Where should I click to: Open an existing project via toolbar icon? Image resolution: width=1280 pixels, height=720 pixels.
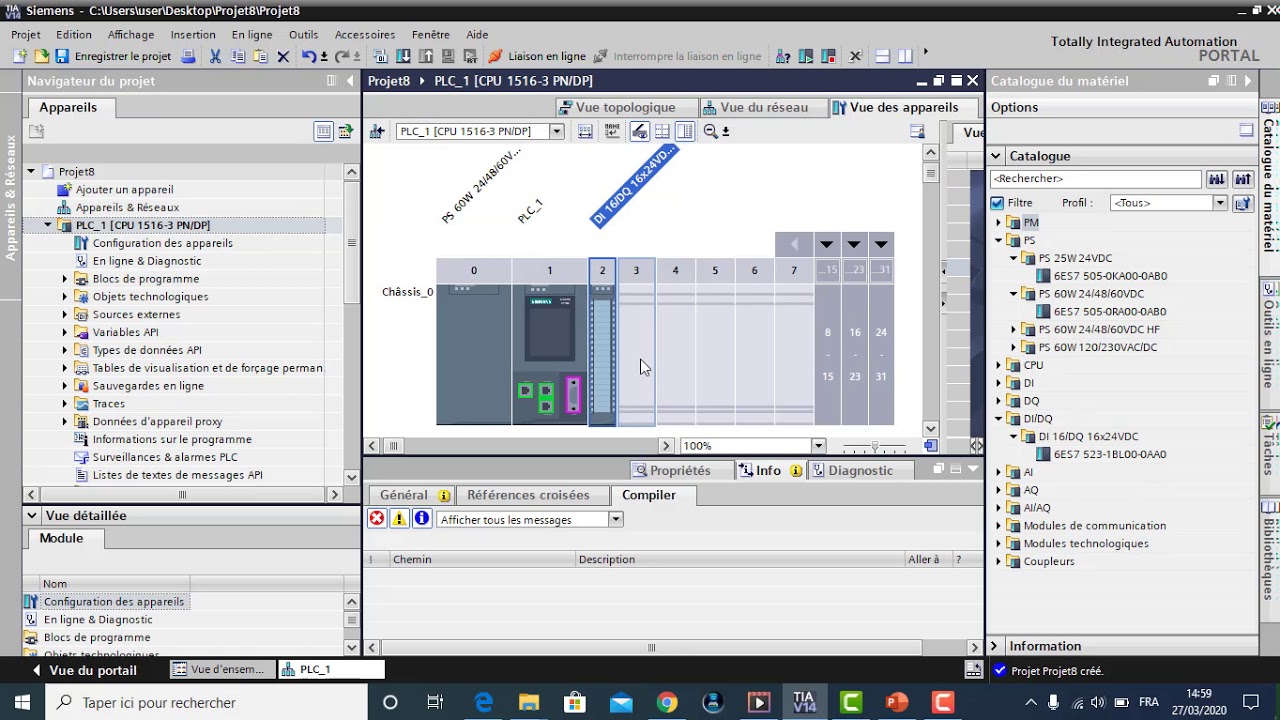(x=41, y=57)
